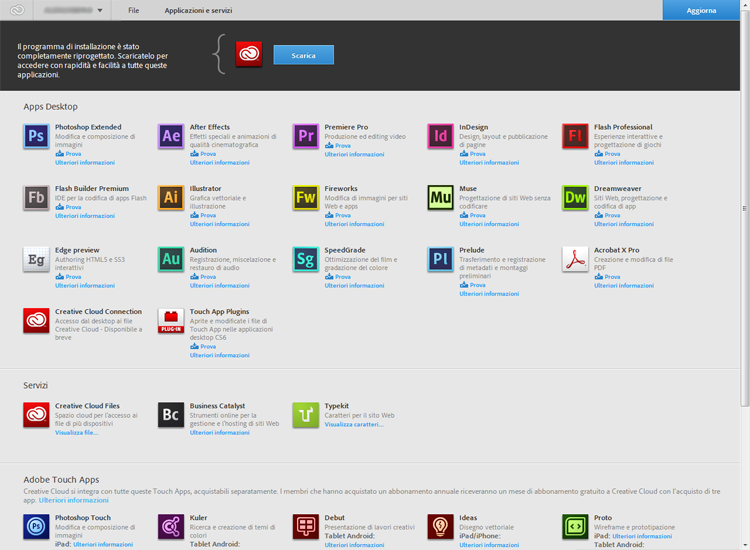Open Ulteriori informazioni for InDesign
The image size is (750, 550).
489,163
